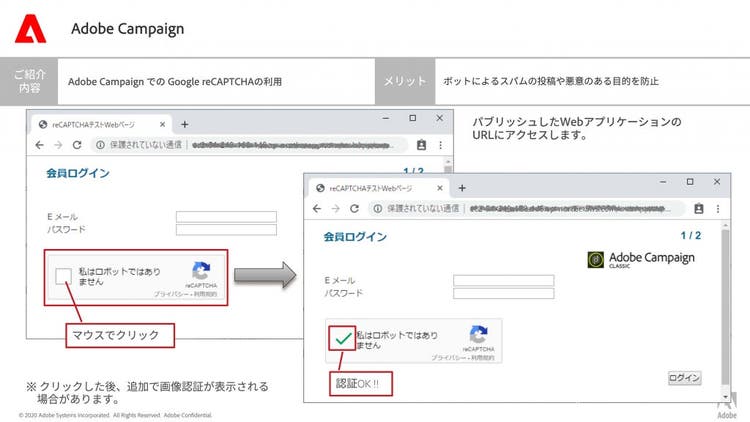The width and height of the screenshot is (750, 422).
Task: Tick the unchecked 私はロボットではありません checkbox
Action: [63, 277]
